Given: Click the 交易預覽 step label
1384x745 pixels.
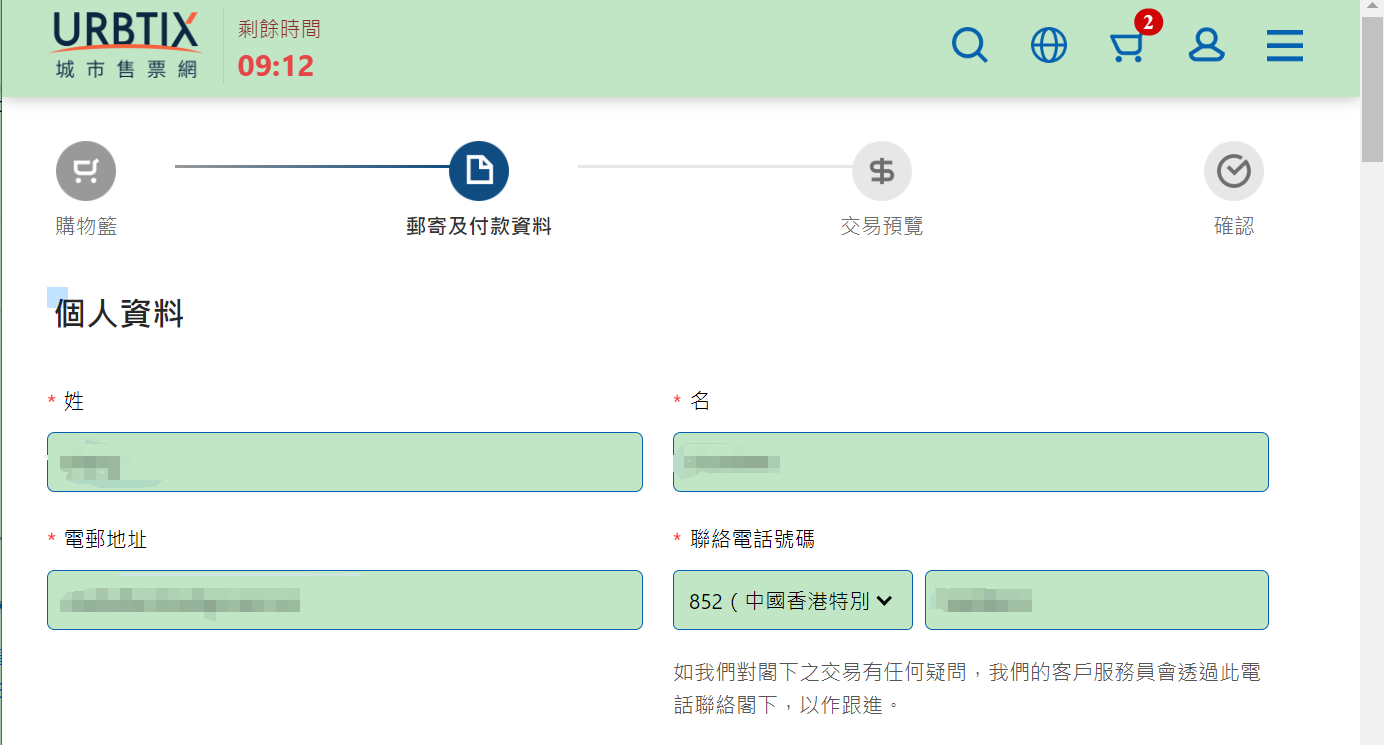Looking at the screenshot, I should (x=881, y=226).
